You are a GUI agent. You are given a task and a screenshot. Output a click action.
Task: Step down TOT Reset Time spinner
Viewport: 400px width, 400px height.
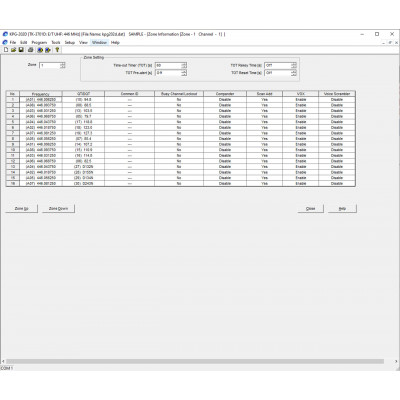point(293,74)
